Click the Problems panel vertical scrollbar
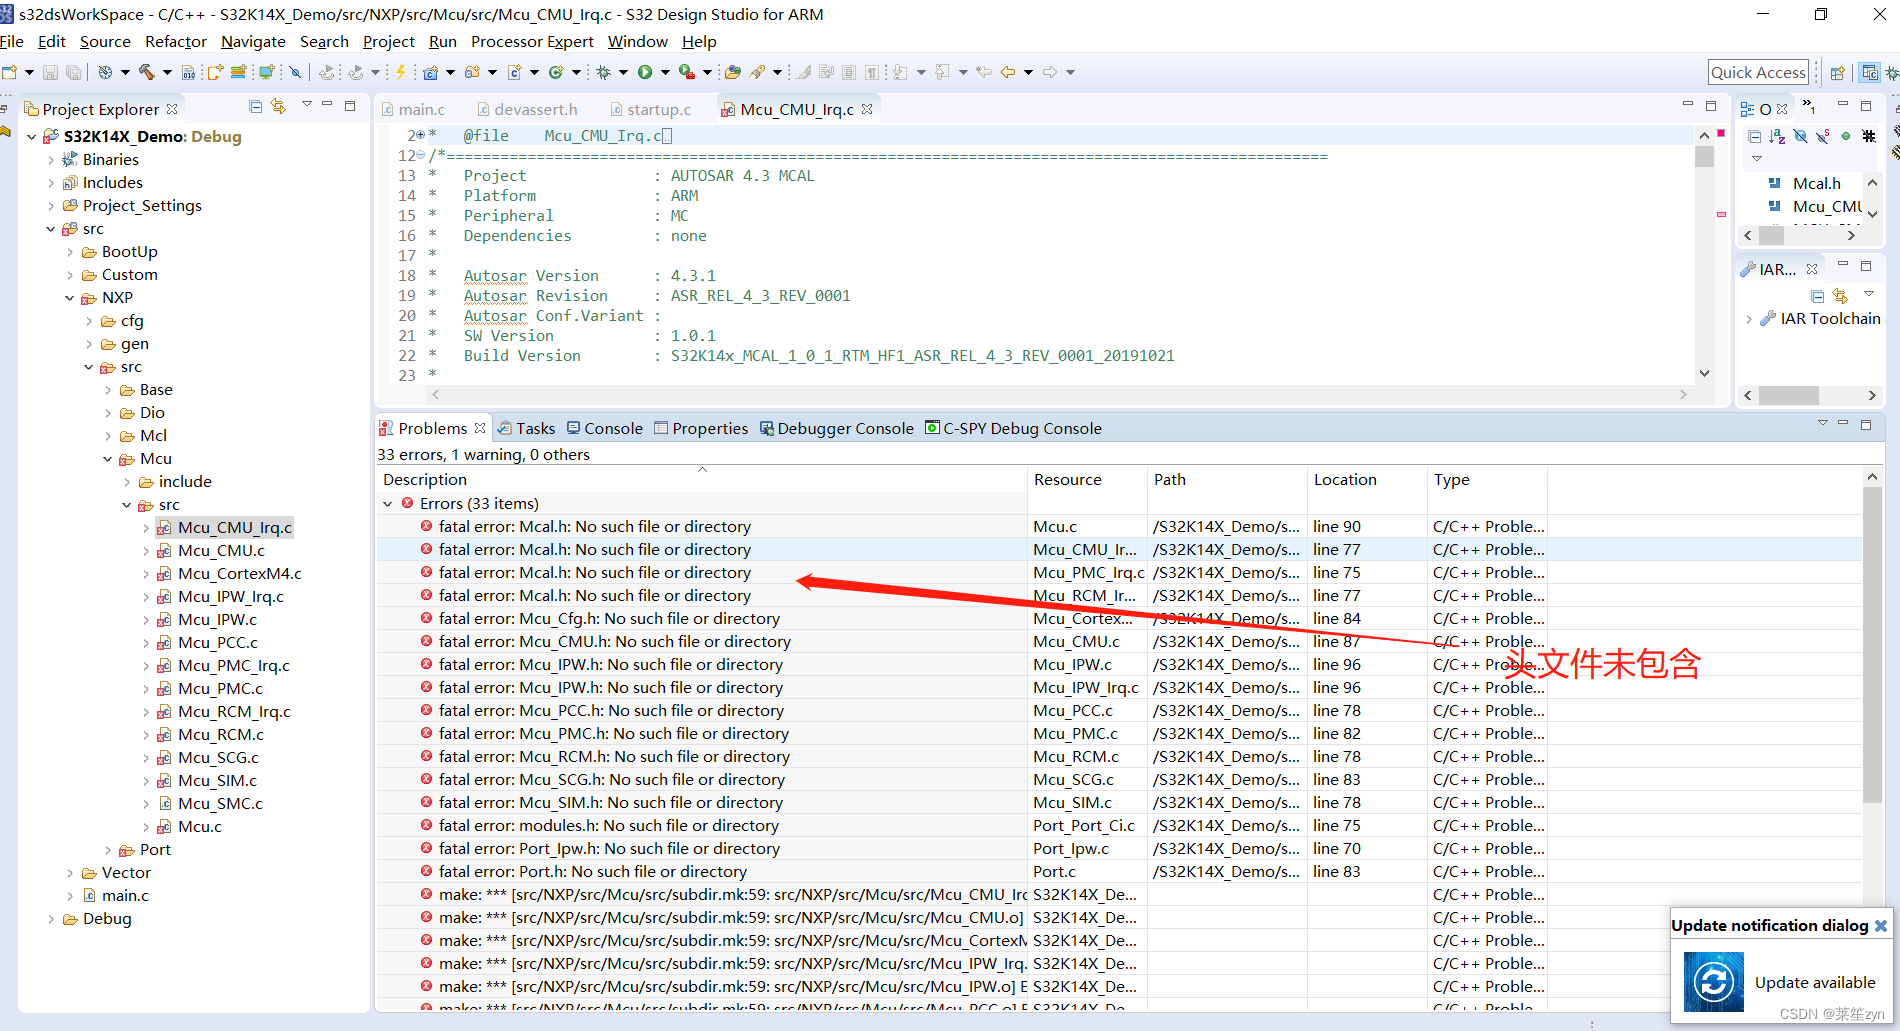This screenshot has height=1031, width=1900. (1872, 647)
